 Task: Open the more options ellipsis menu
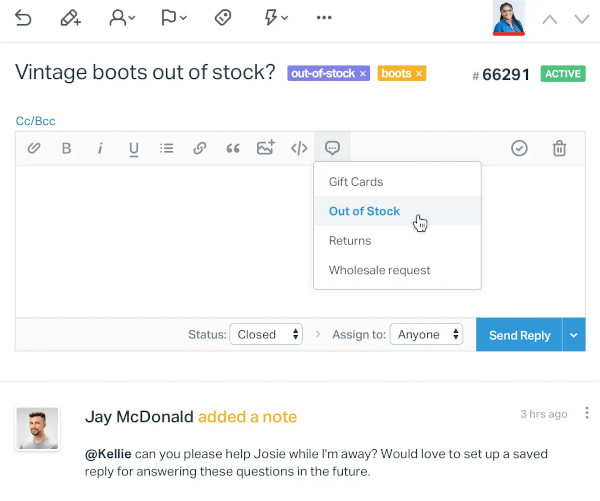click(324, 18)
